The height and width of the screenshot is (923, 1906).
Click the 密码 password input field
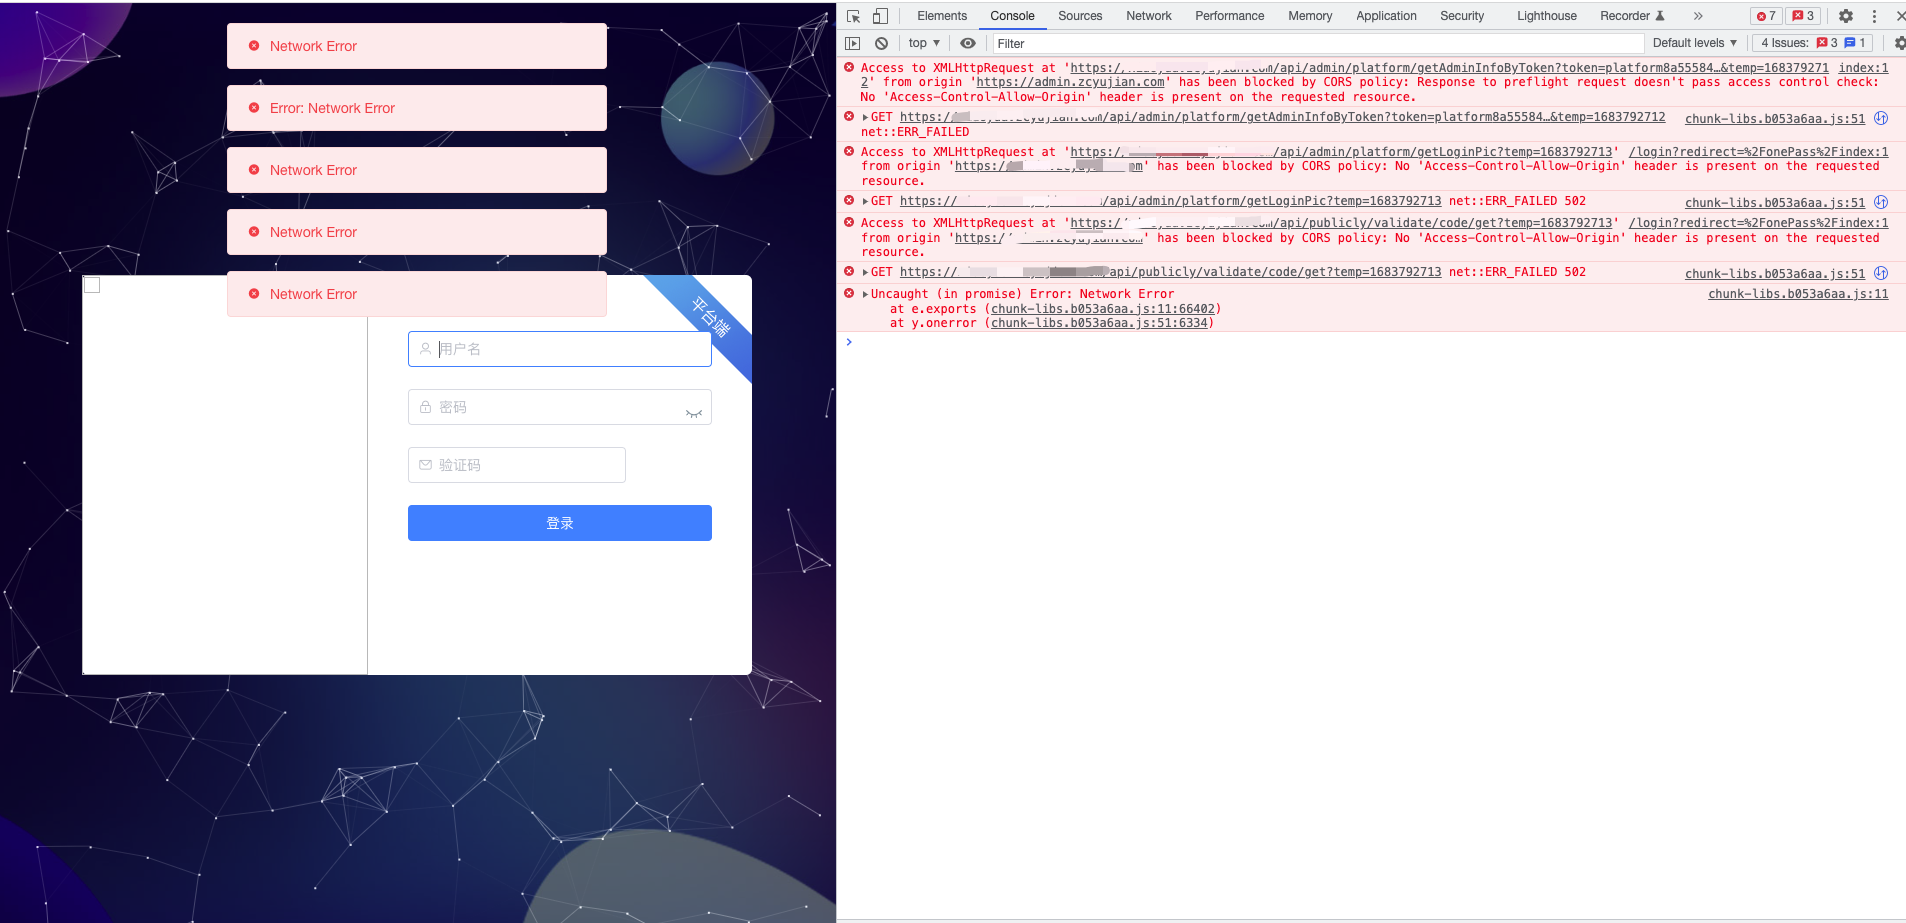coord(560,407)
